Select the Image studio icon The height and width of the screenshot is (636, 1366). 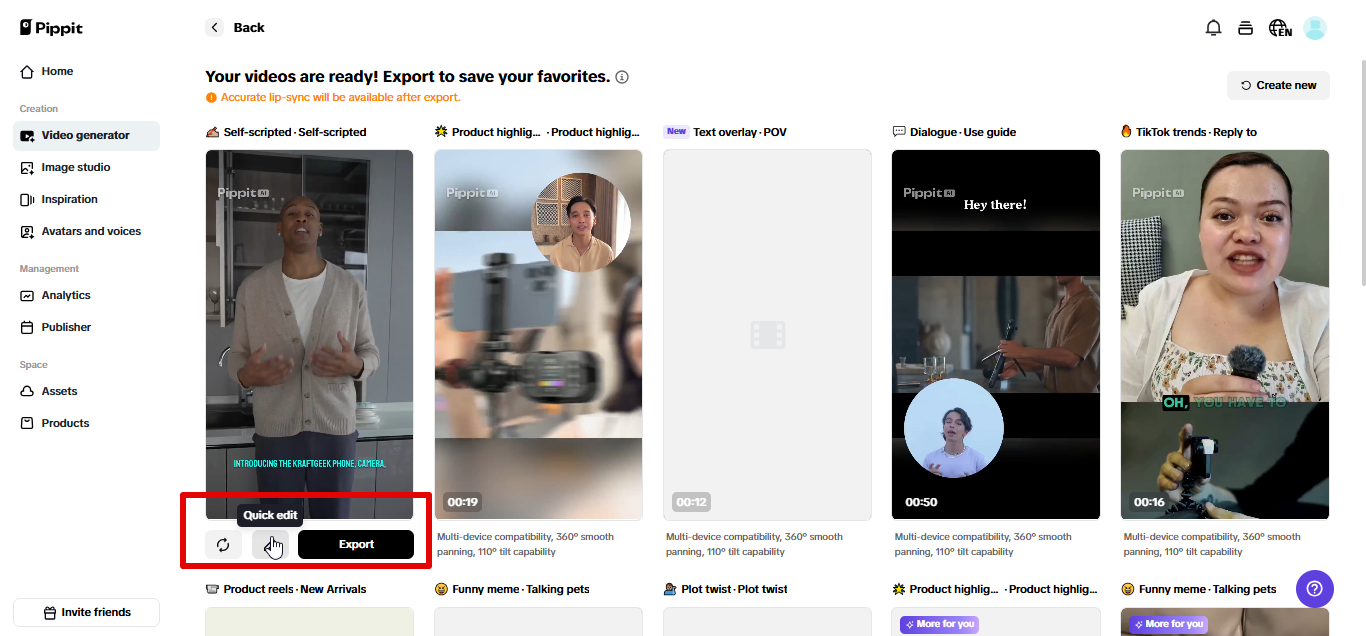click(28, 167)
